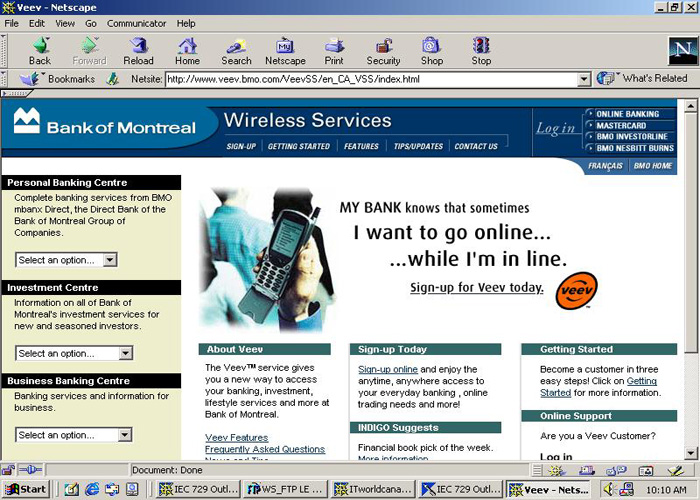Open the BMO INVESTORLINE link
Screen dimensions: 700x500
(x=632, y=137)
